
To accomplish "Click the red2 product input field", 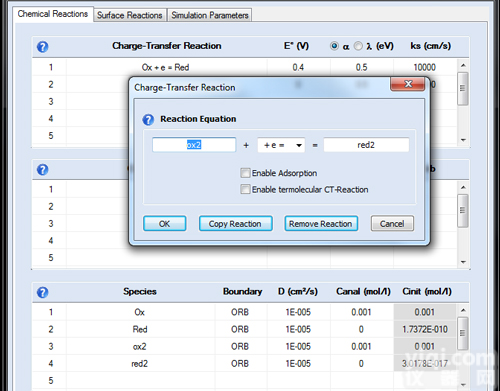I will click(366, 145).
